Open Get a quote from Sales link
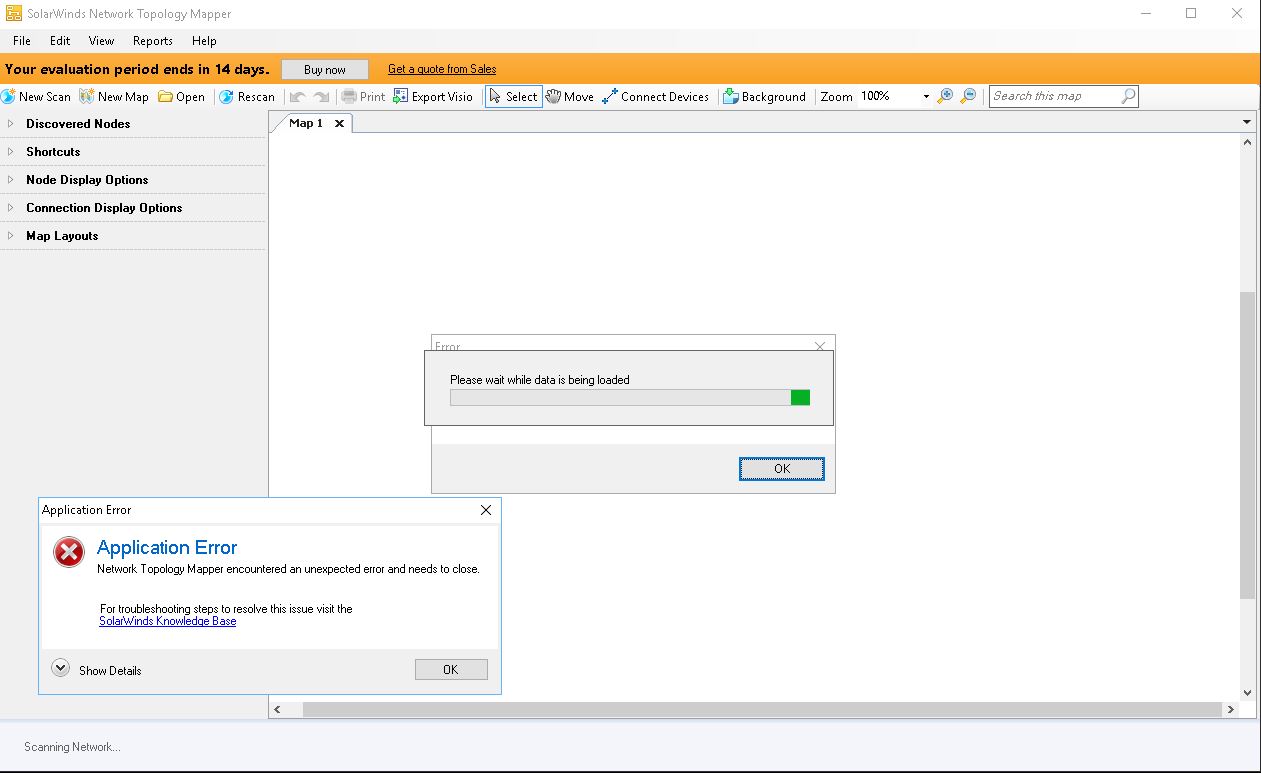The width and height of the screenshot is (1261, 773). coord(442,69)
